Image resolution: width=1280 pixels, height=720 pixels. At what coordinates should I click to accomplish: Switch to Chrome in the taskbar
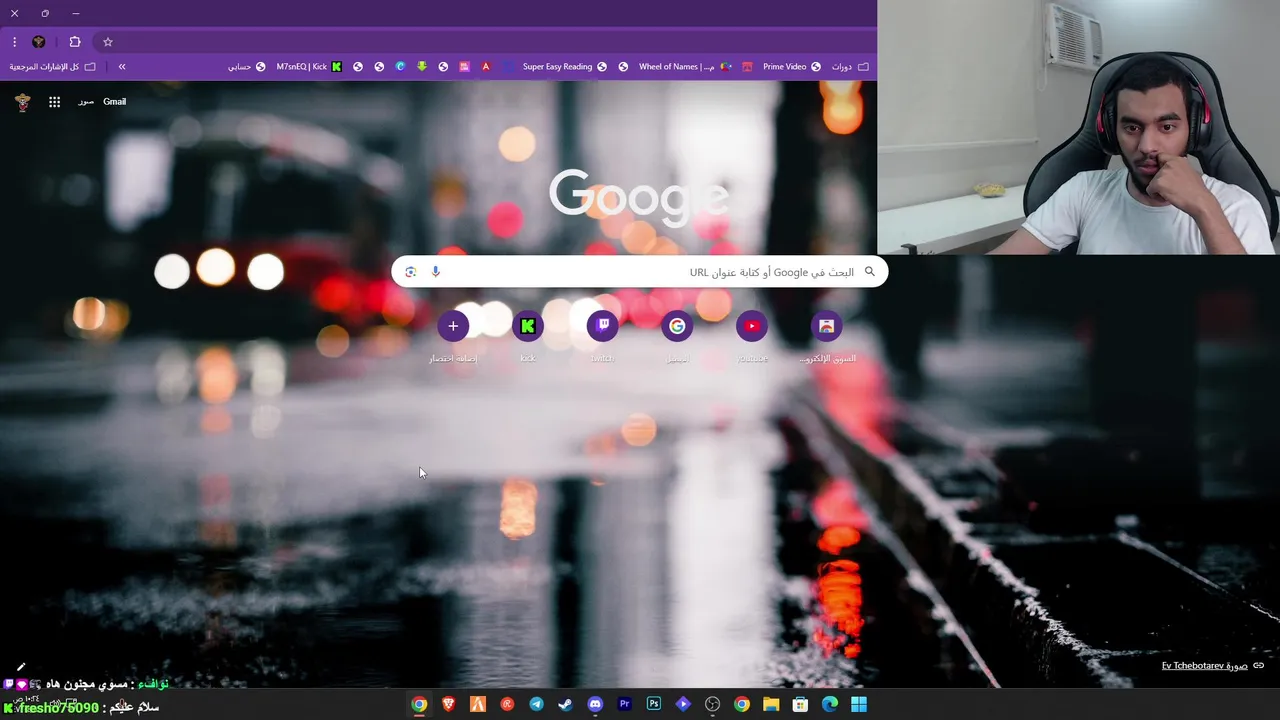(419, 704)
